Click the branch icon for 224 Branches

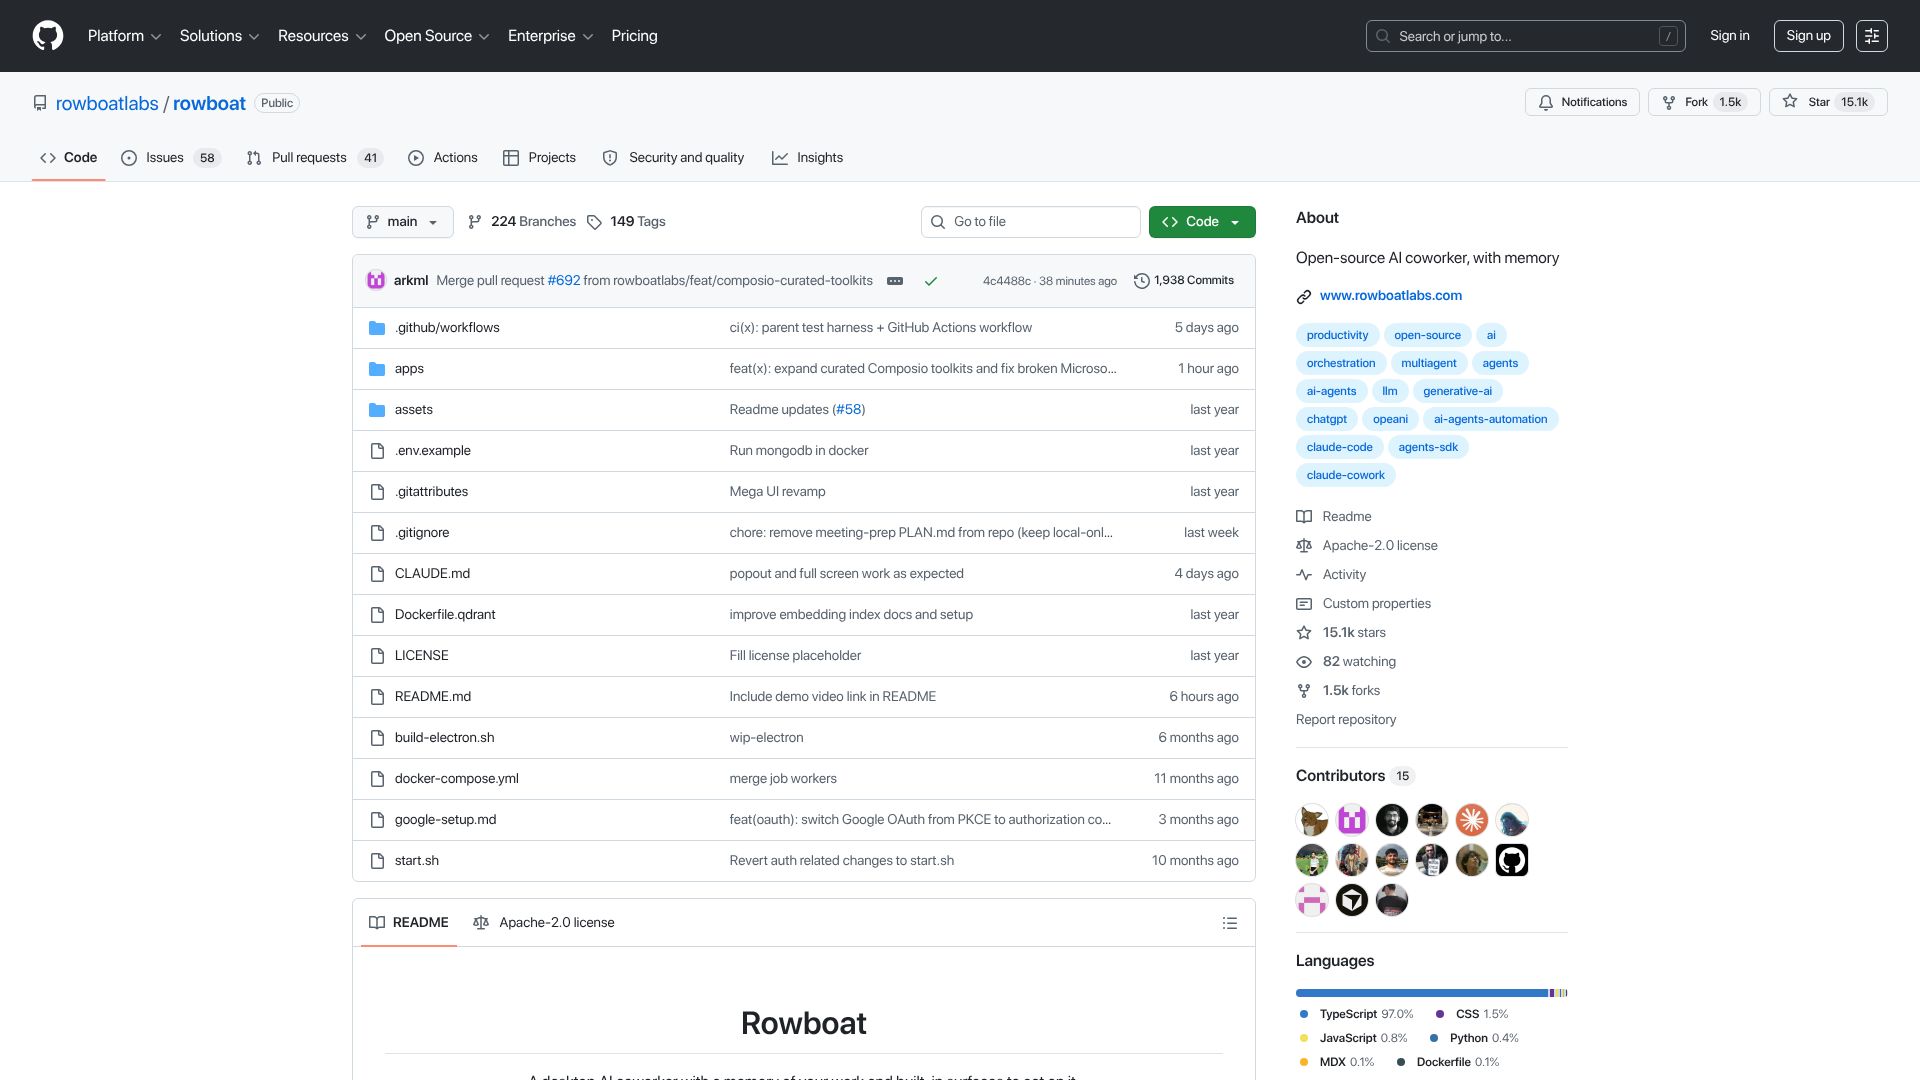click(x=475, y=222)
